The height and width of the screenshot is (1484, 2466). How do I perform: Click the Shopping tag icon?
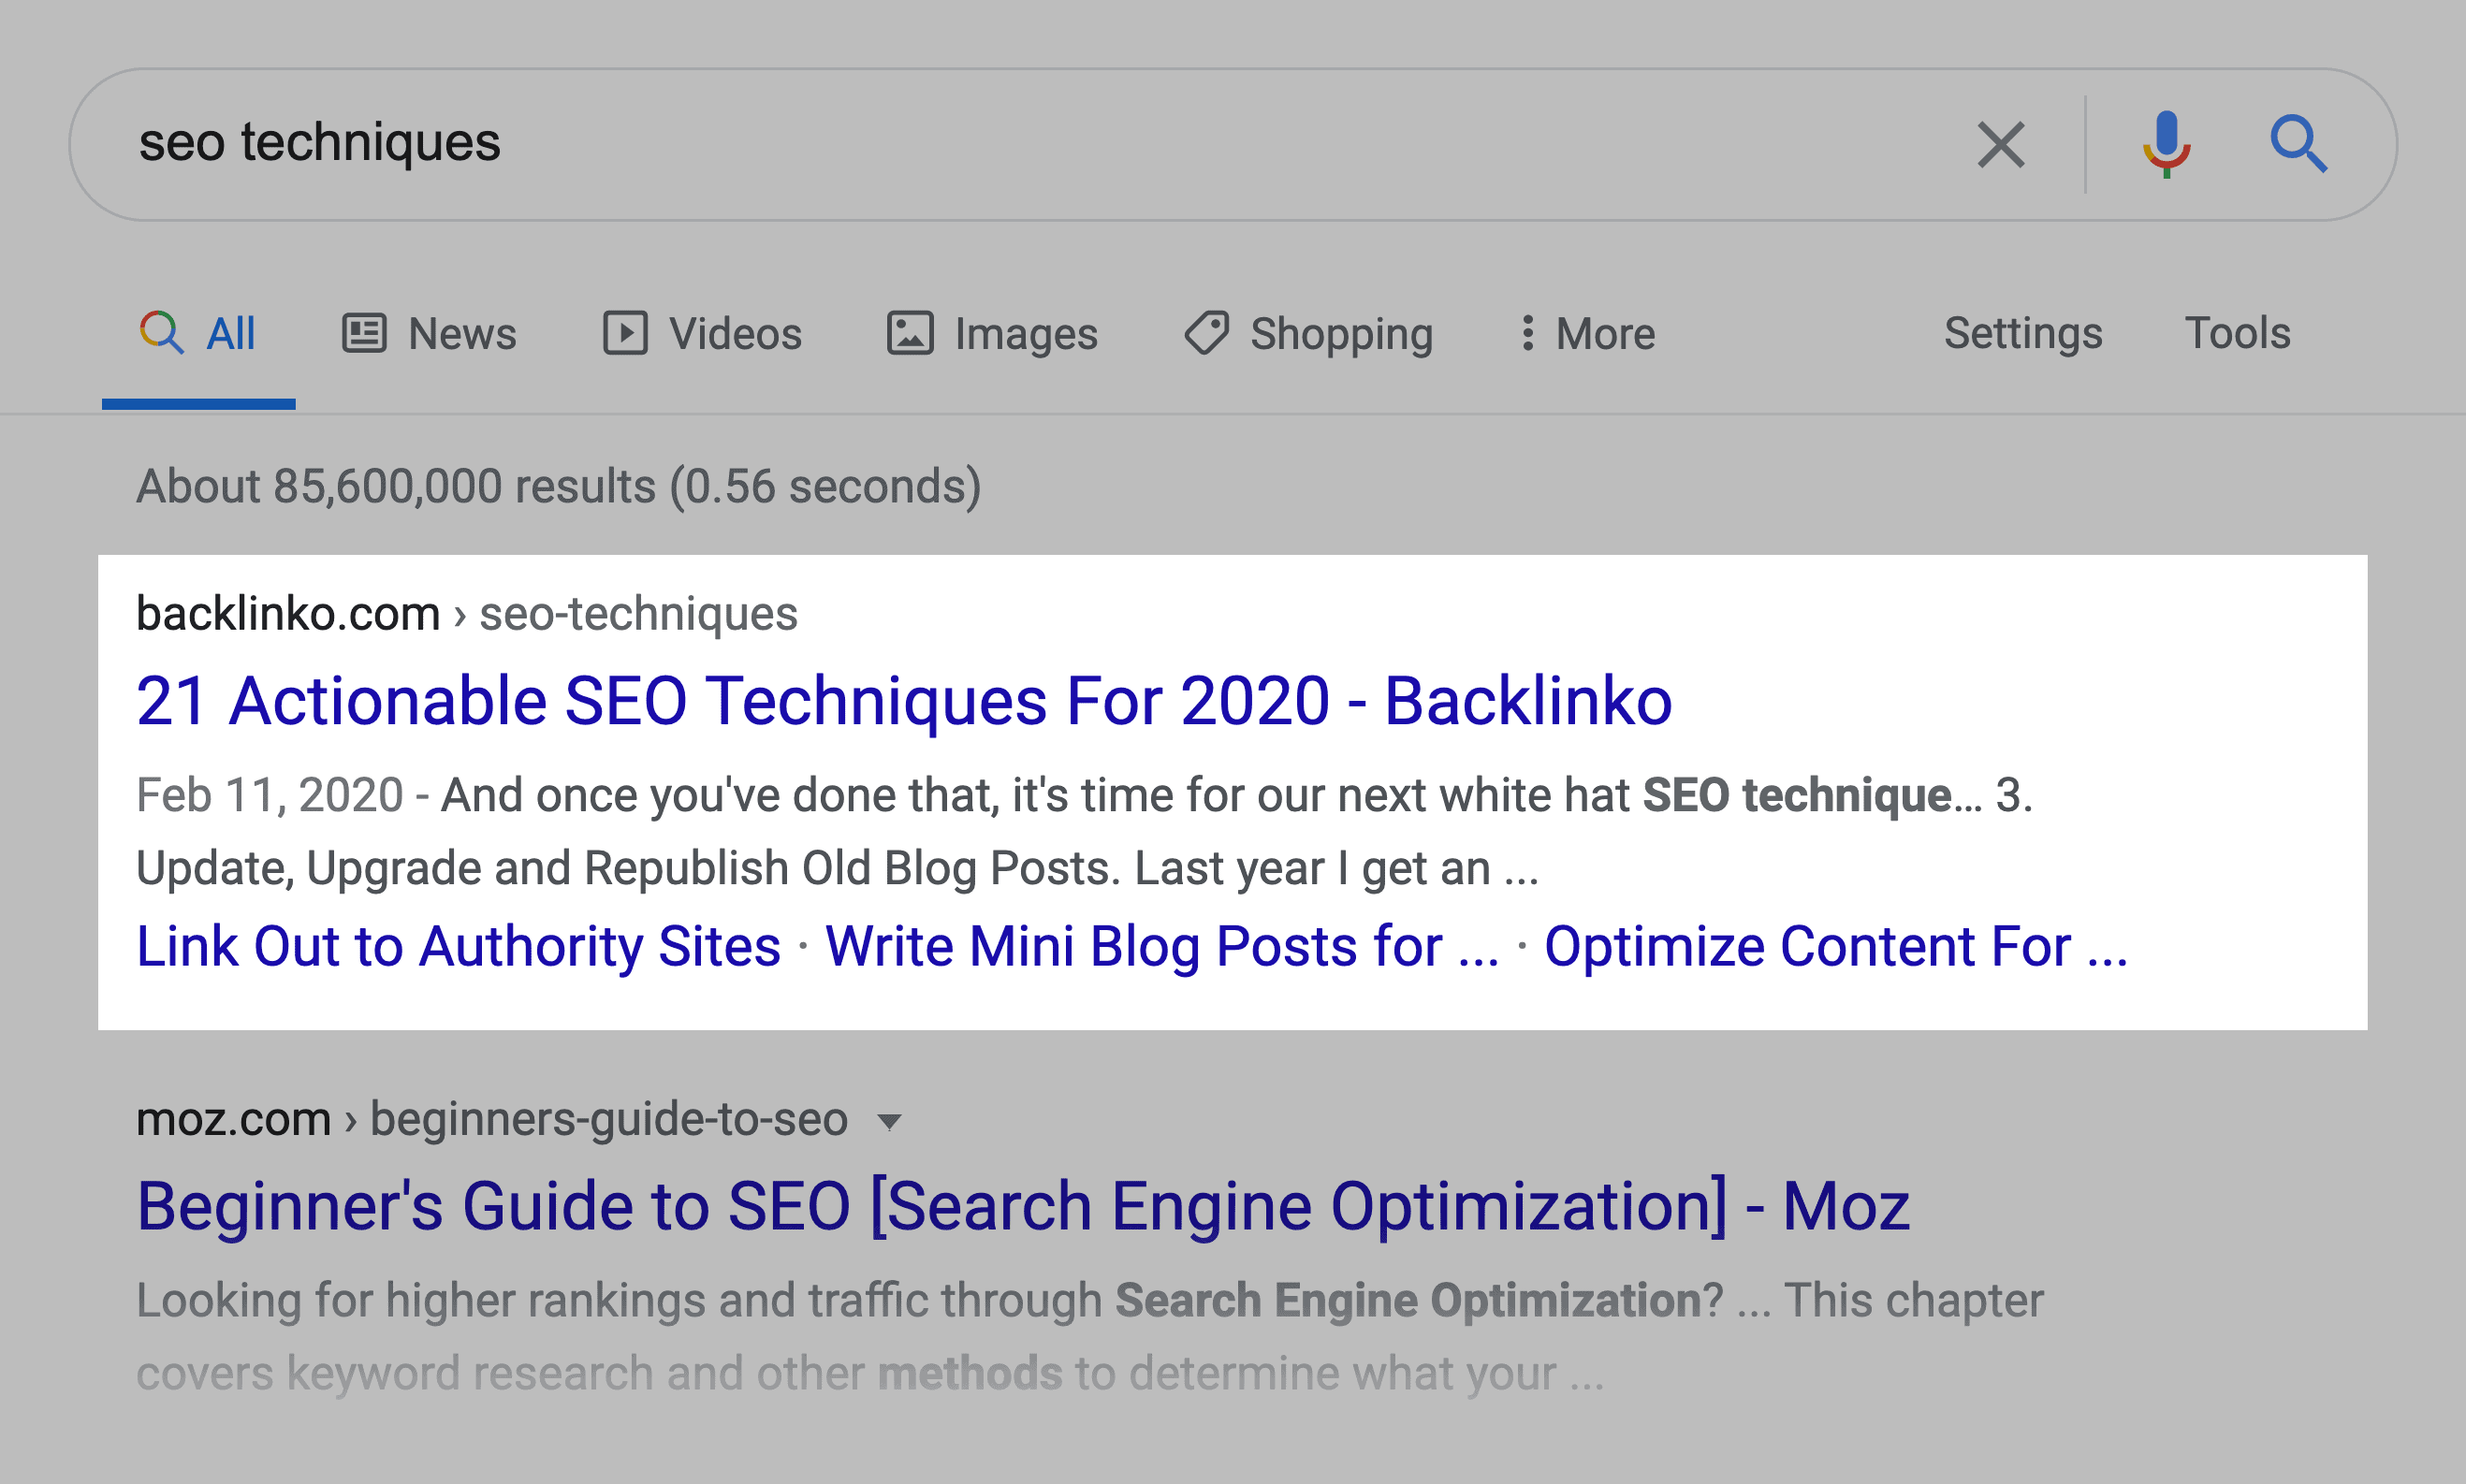coord(1204,333)
